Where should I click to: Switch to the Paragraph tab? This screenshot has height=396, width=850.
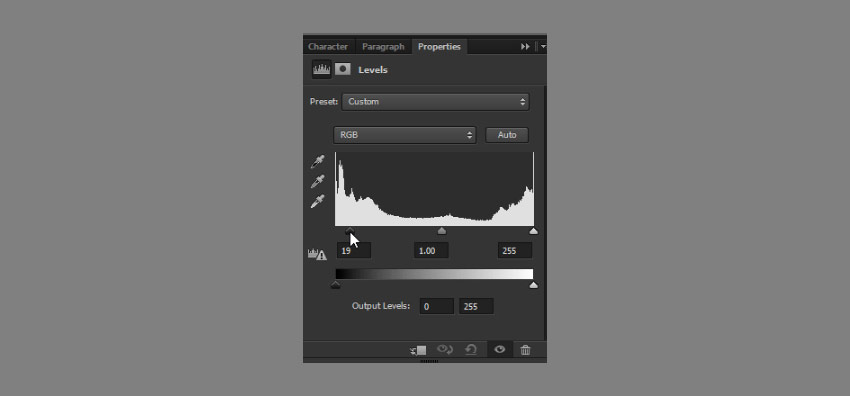pyautogui.click(x=383, y=47)
